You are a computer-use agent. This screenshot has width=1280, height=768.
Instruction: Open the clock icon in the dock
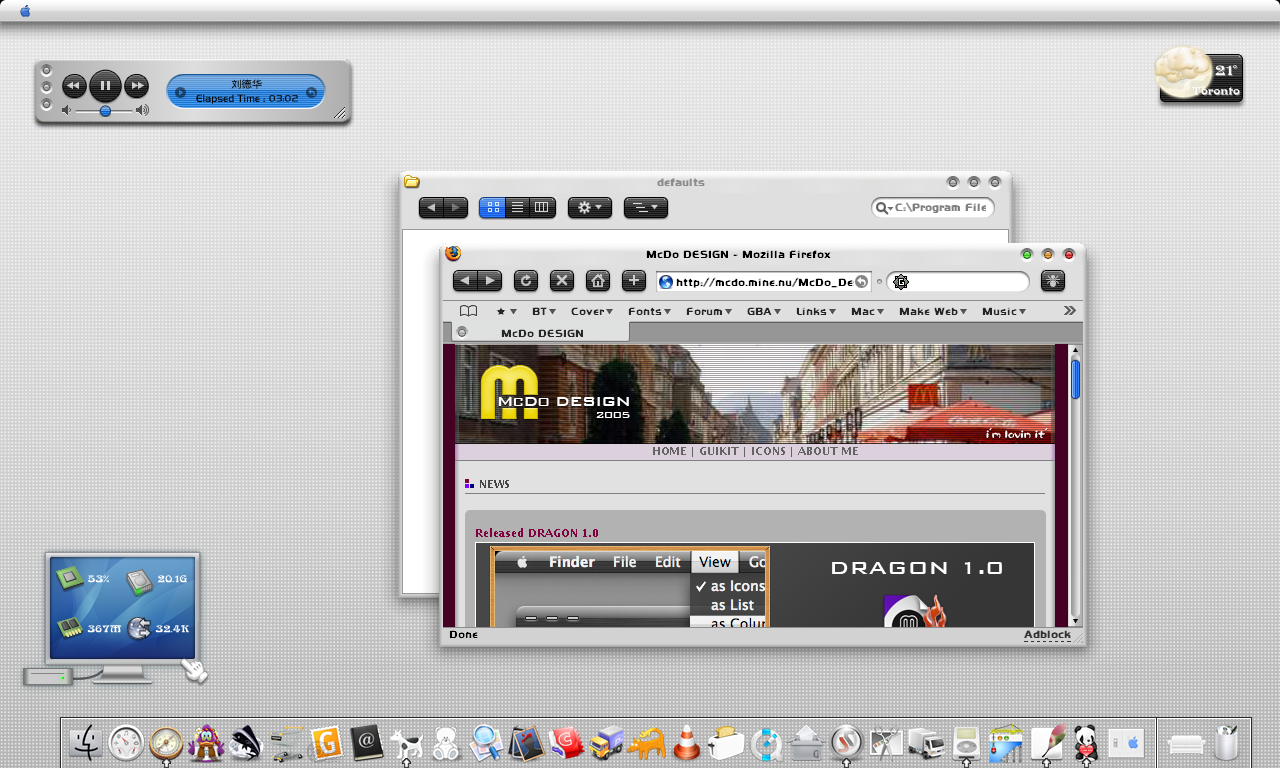[127, 743]
